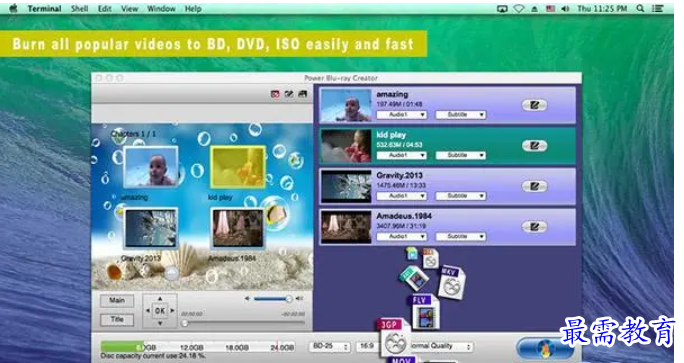This screenshot has height=363, width=684.
Task: Open Subtitle dropdown for Amadeus.1984
Action: point(461,236)
